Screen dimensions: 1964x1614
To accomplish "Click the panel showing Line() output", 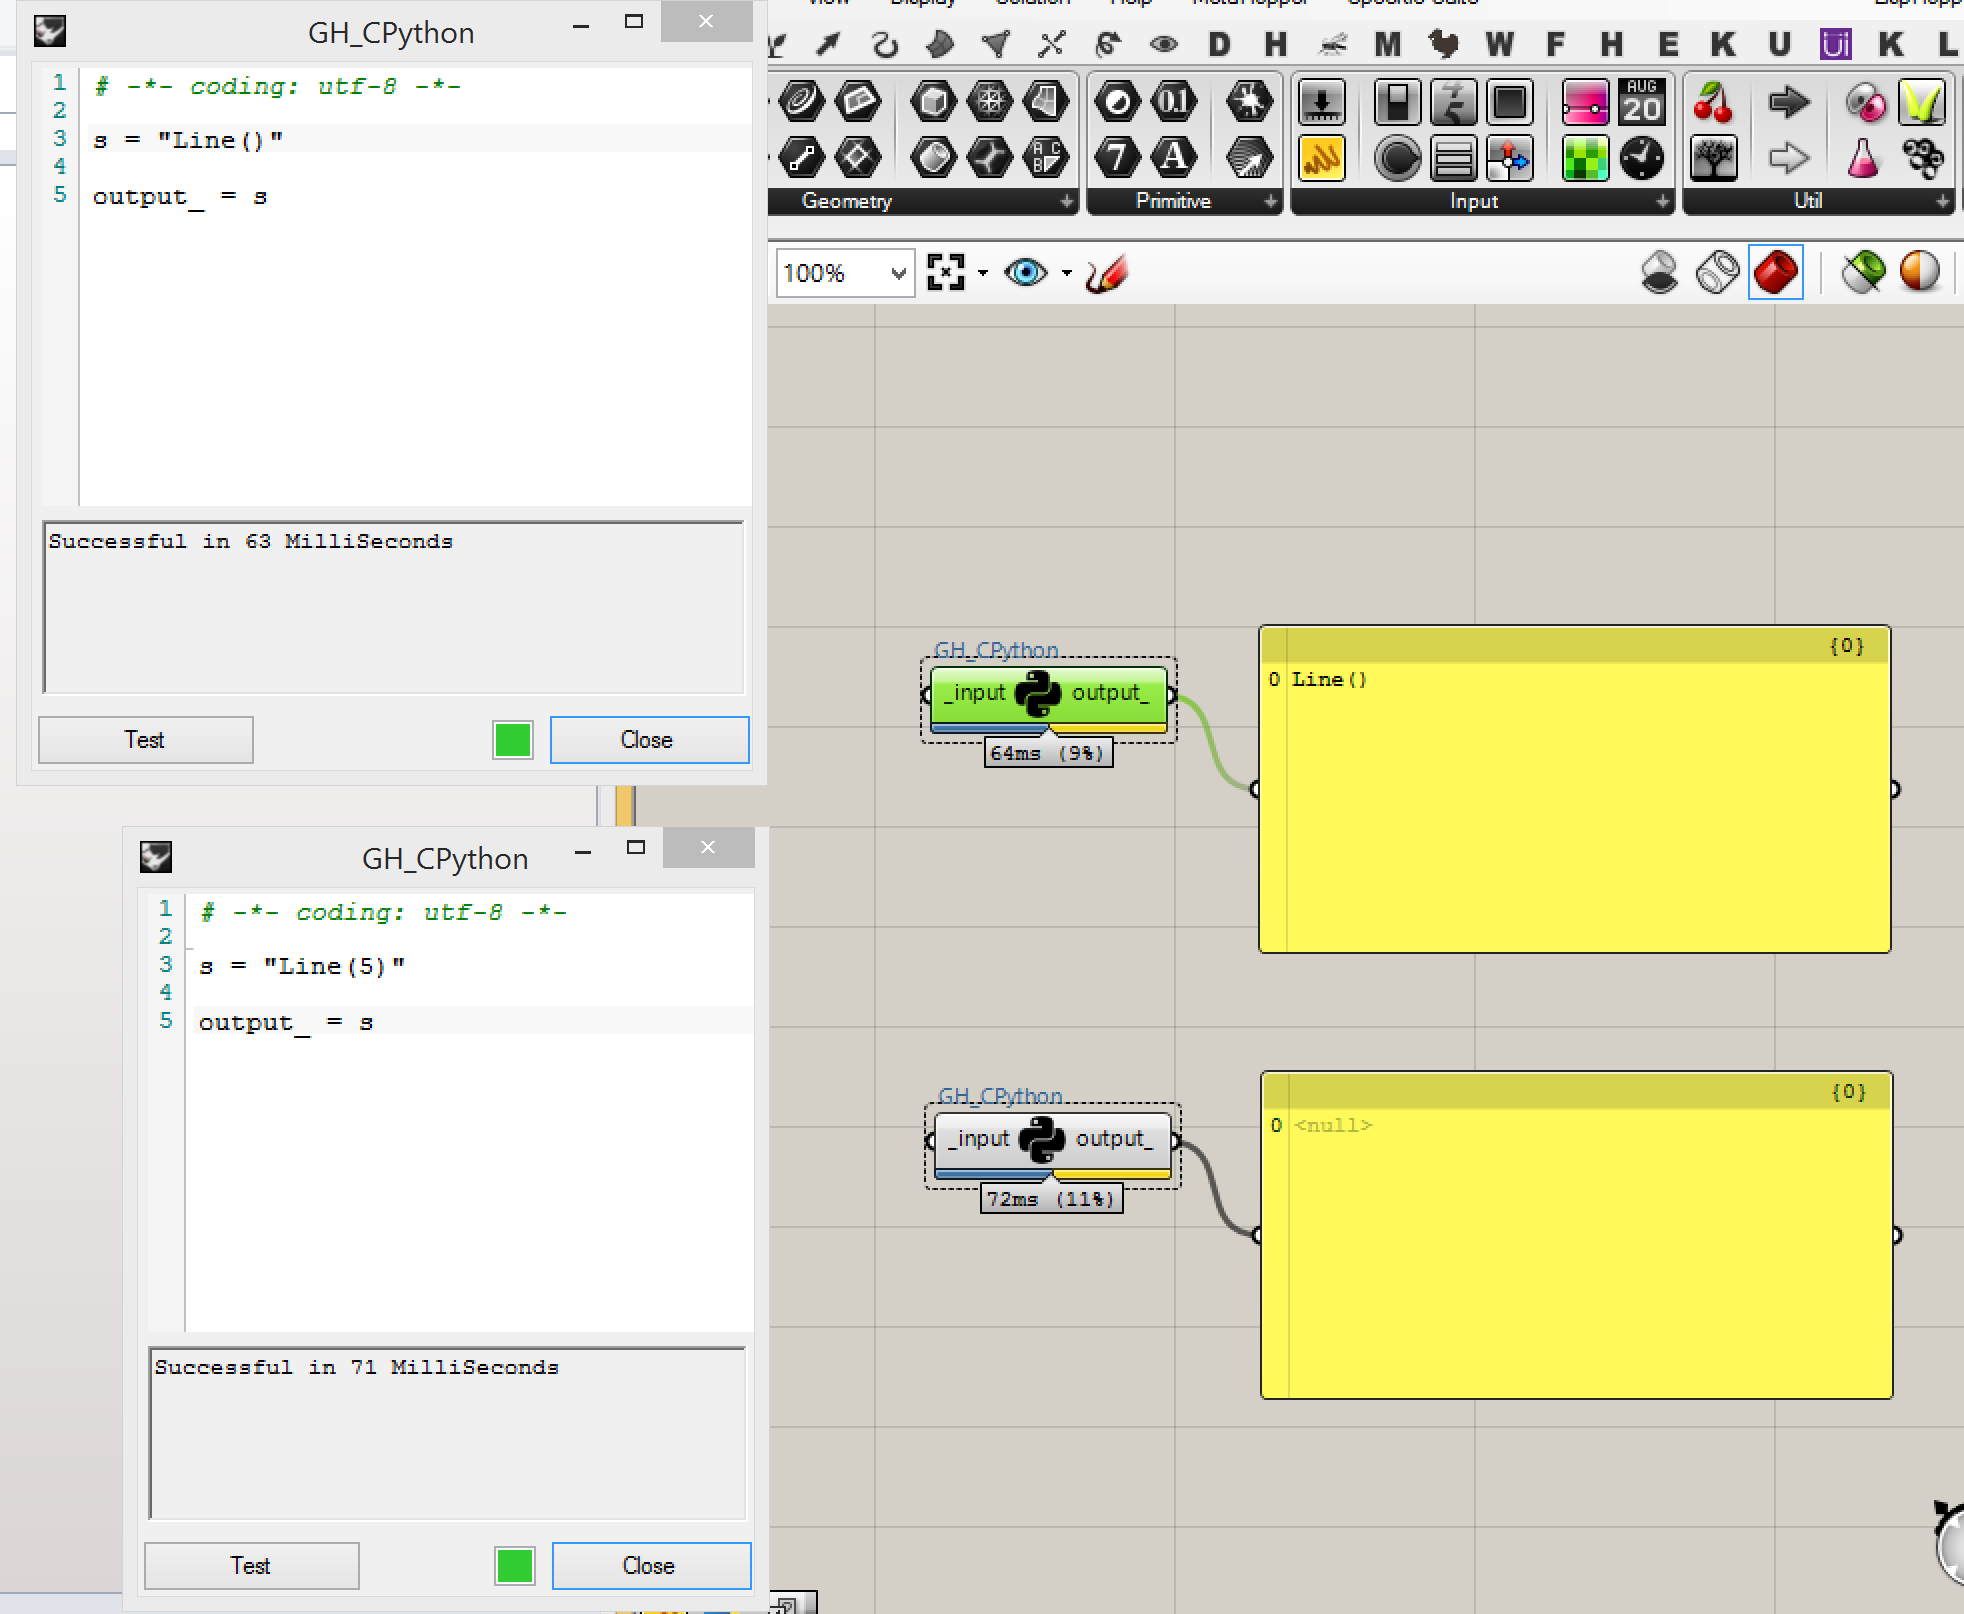I will [x=1575, y=789].
